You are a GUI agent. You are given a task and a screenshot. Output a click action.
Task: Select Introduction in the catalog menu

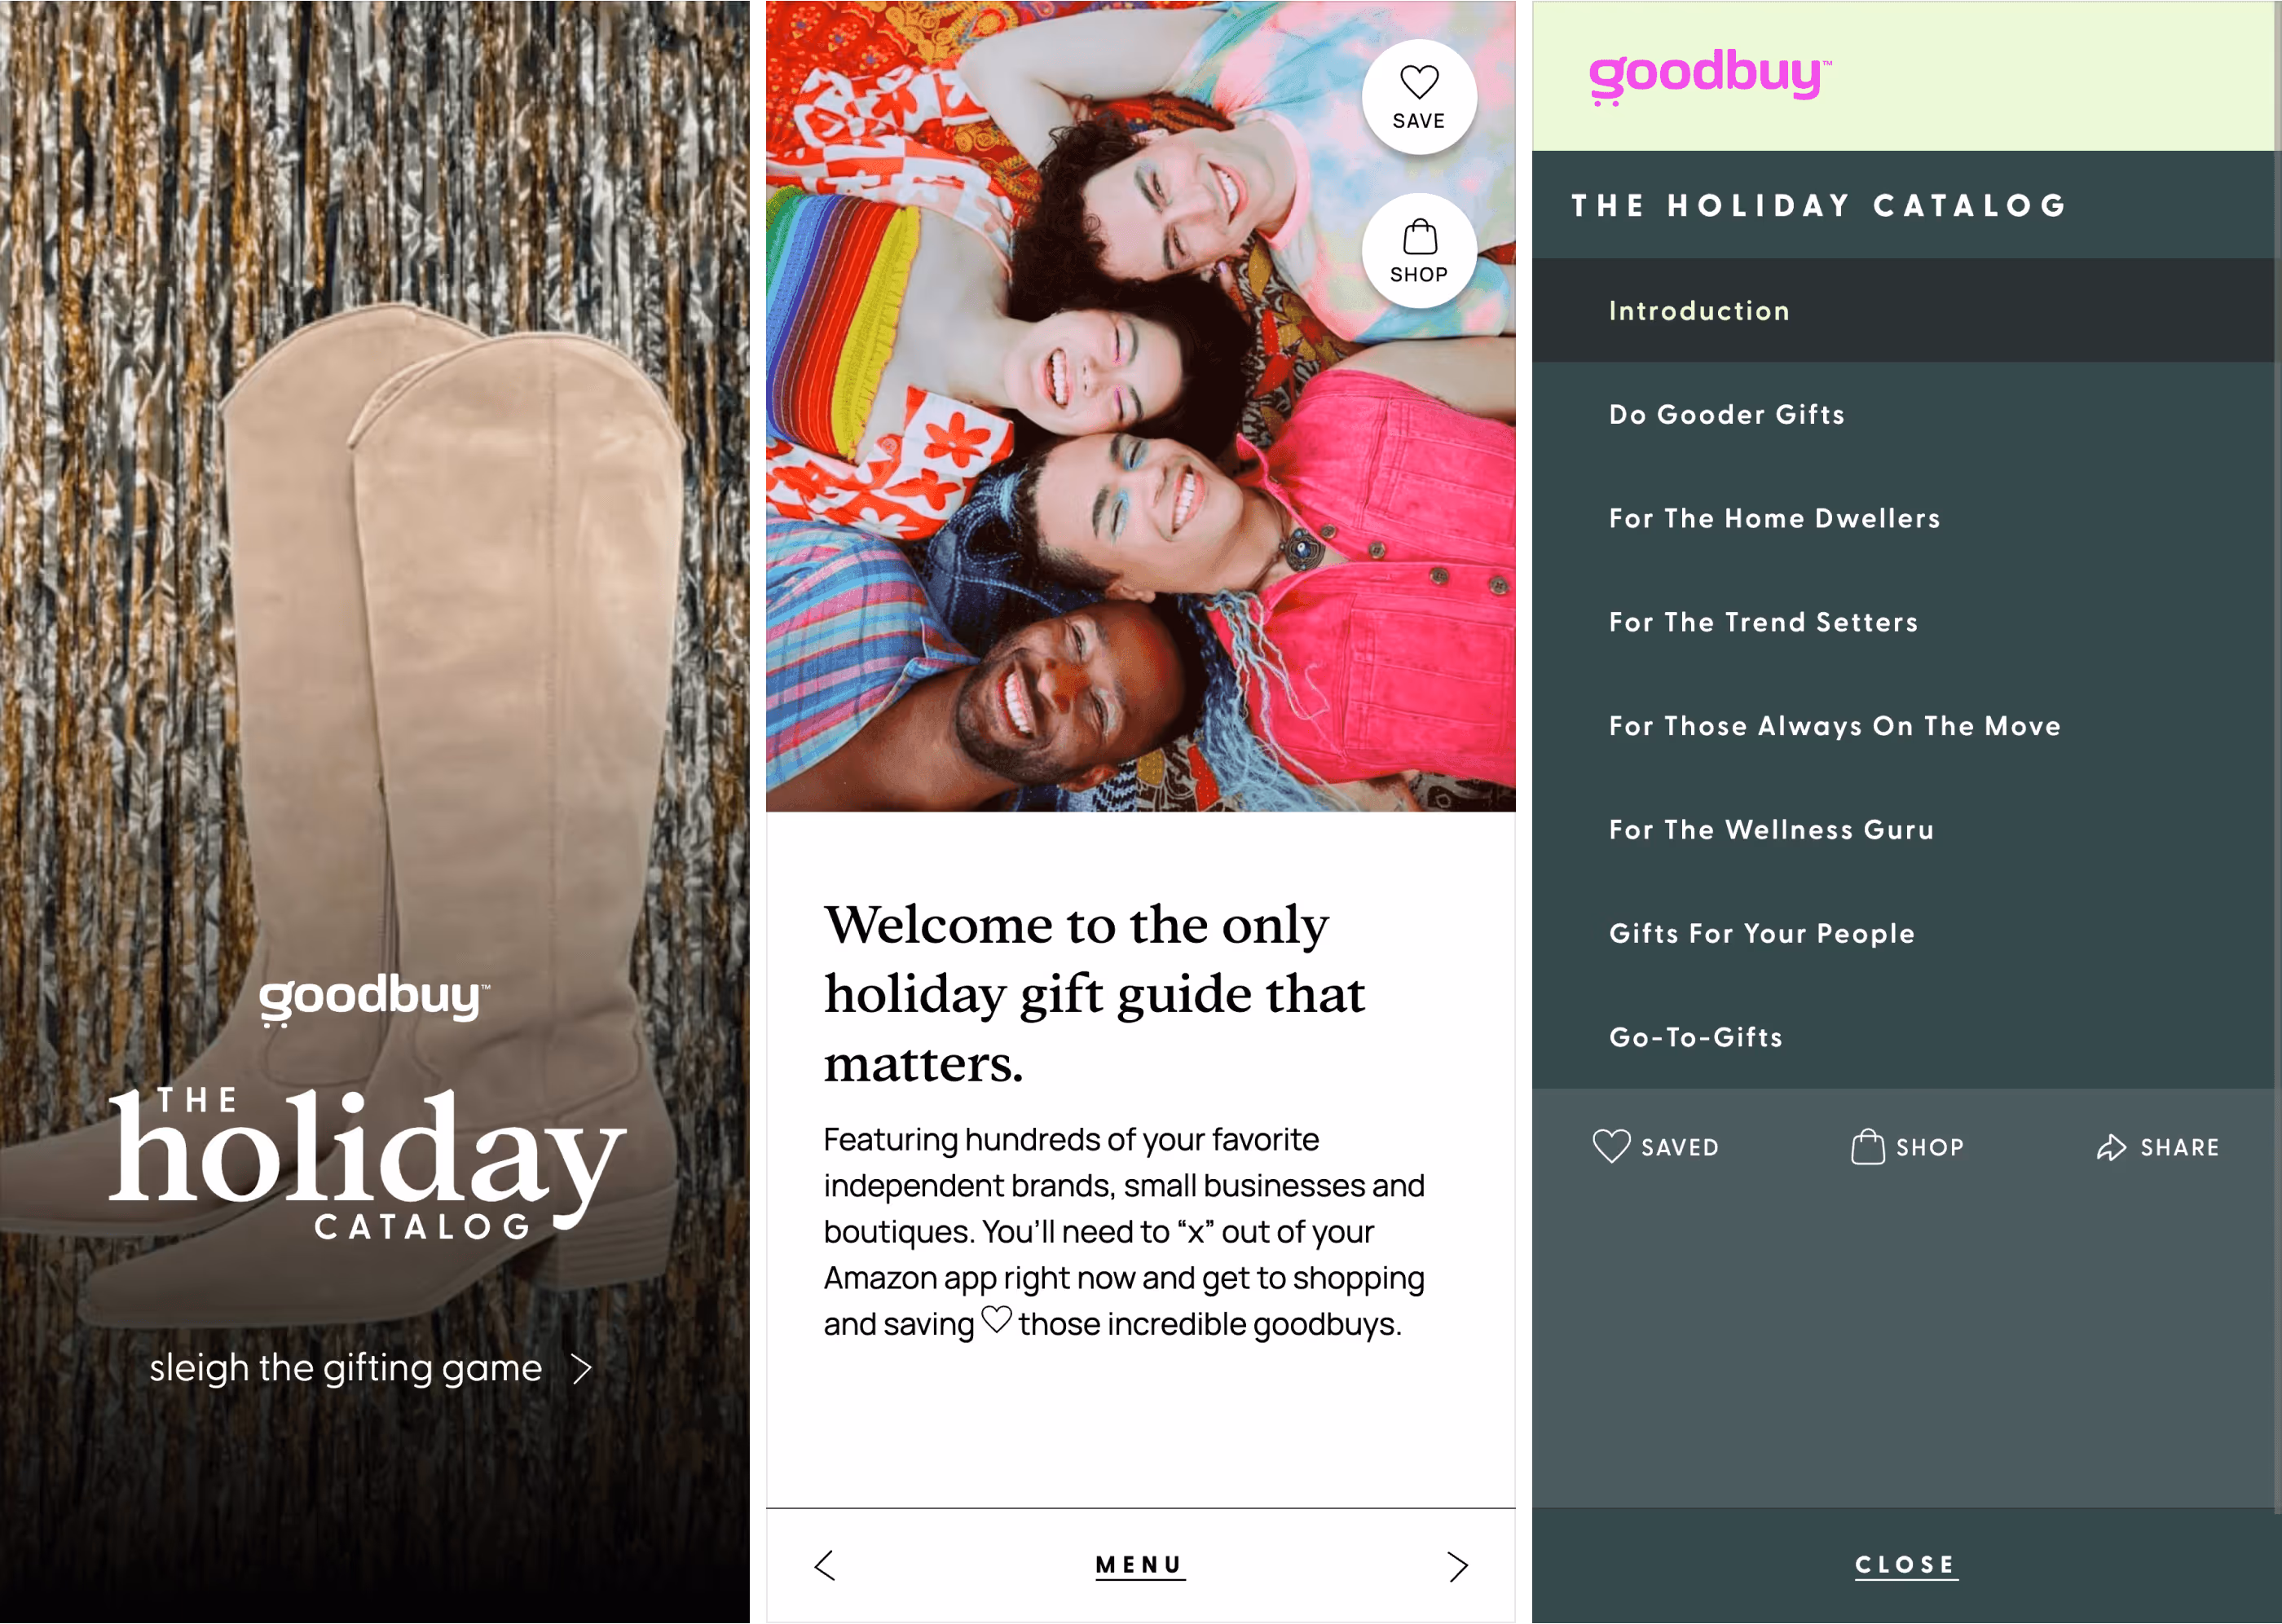[x=1906, y=310]
